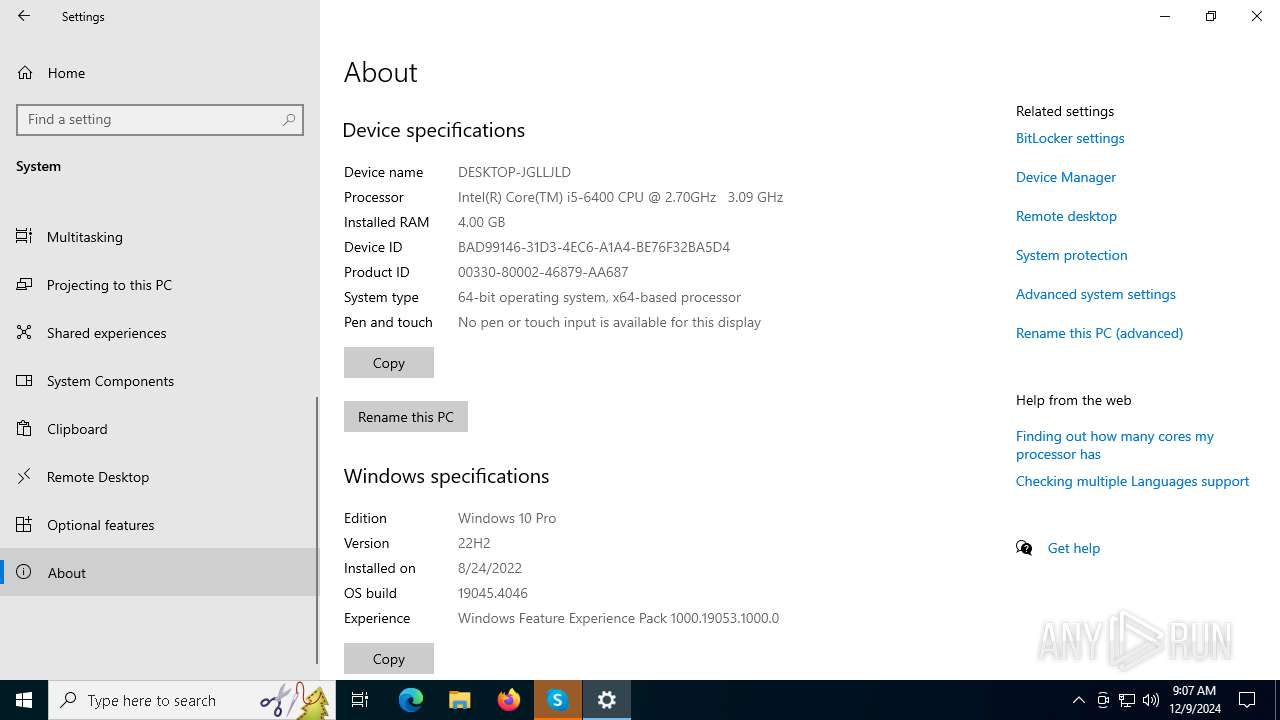Select Shared experiences in sidebar

tap(160, 332)
